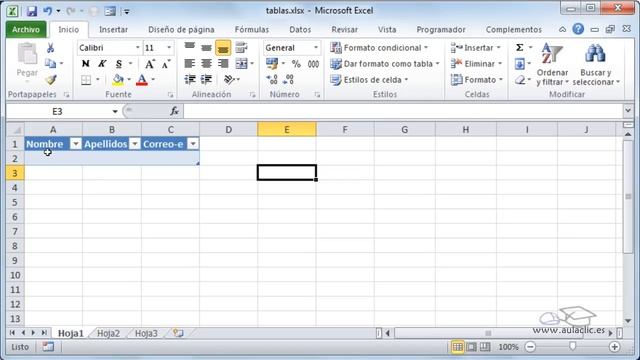
Task: Click the merge and center icon
Action: (241, 64)
